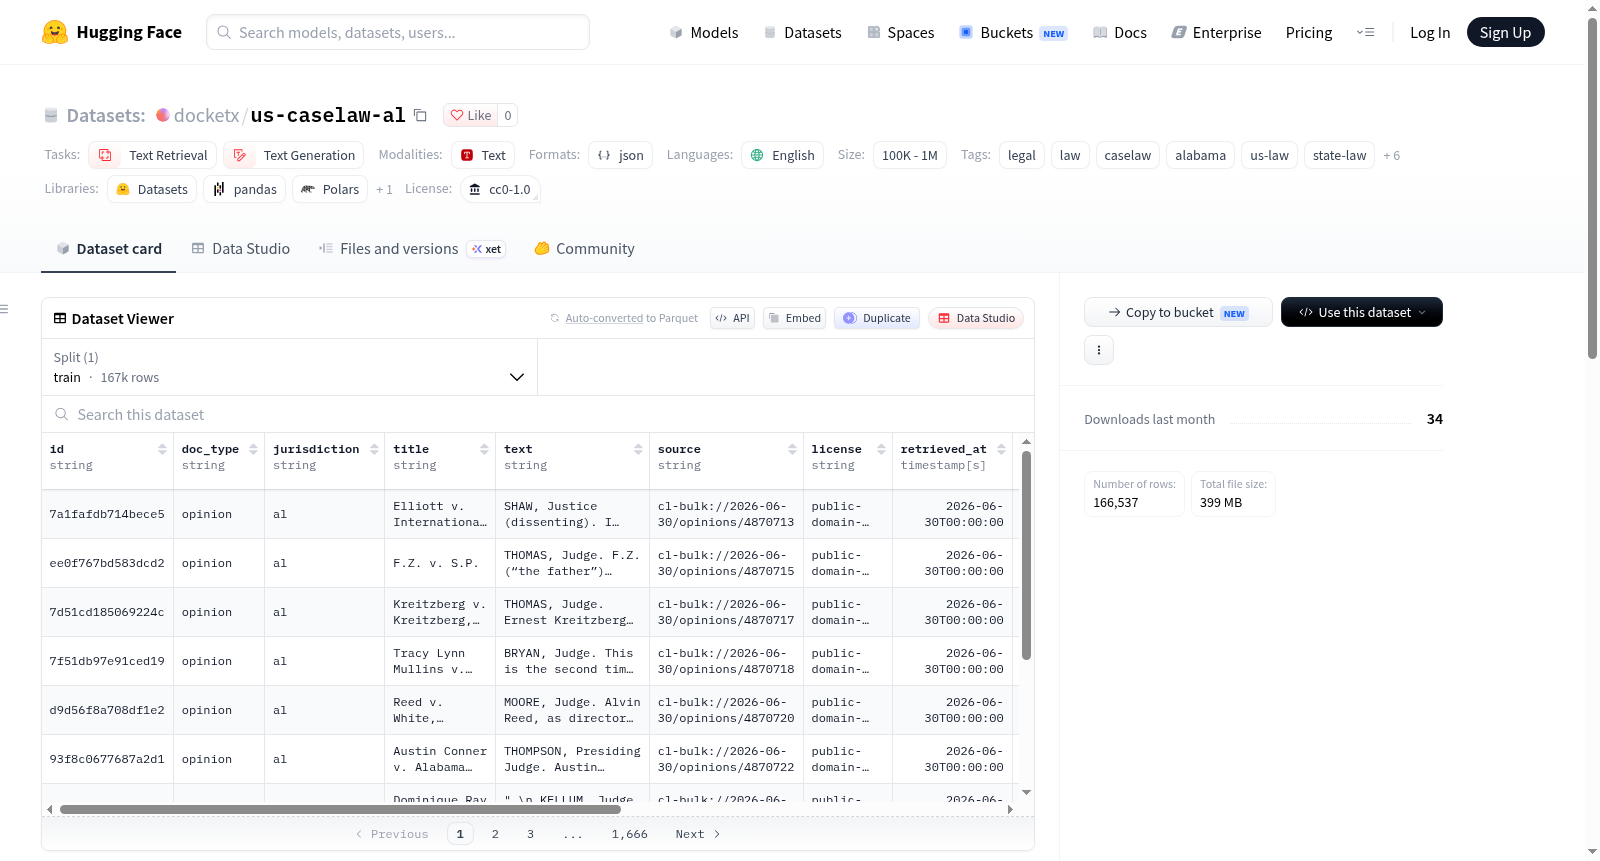Screen dimensions: 1600x861
Task: Focus the top search models field
Action: point(398,32)
